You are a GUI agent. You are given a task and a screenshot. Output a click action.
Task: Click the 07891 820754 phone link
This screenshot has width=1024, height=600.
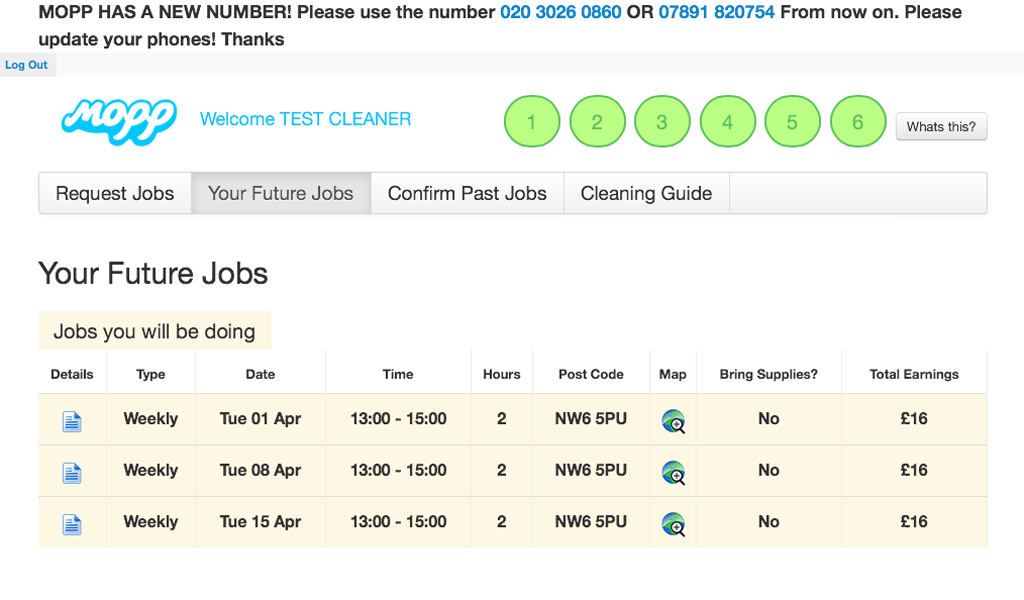[x=716, y=12]
